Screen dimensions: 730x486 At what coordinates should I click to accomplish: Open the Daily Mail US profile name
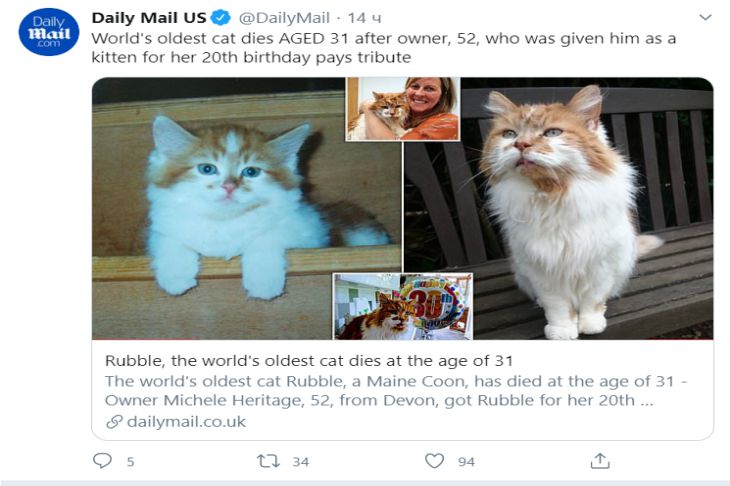pyautogui.click(x=147, y=19)
